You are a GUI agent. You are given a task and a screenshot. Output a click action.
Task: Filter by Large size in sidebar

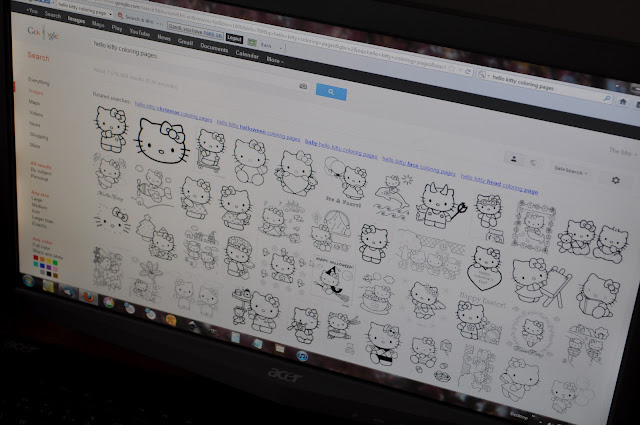click(x=37, y=200)
